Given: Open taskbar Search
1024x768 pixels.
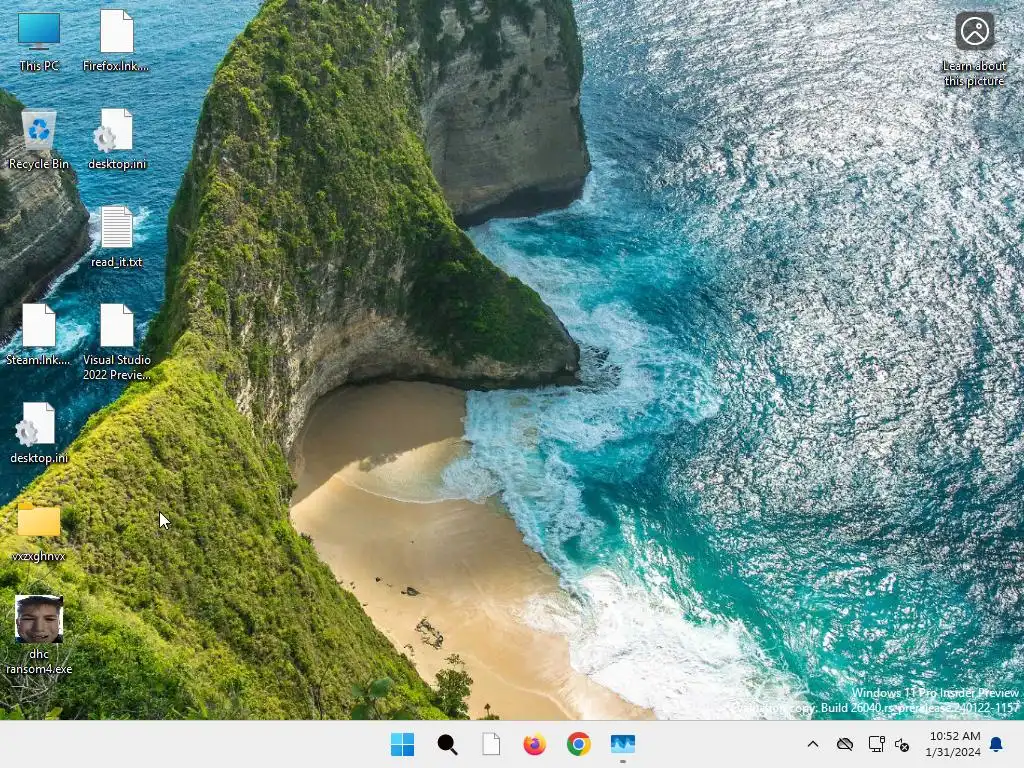Looking at the screenshot, I should [447, 744].
